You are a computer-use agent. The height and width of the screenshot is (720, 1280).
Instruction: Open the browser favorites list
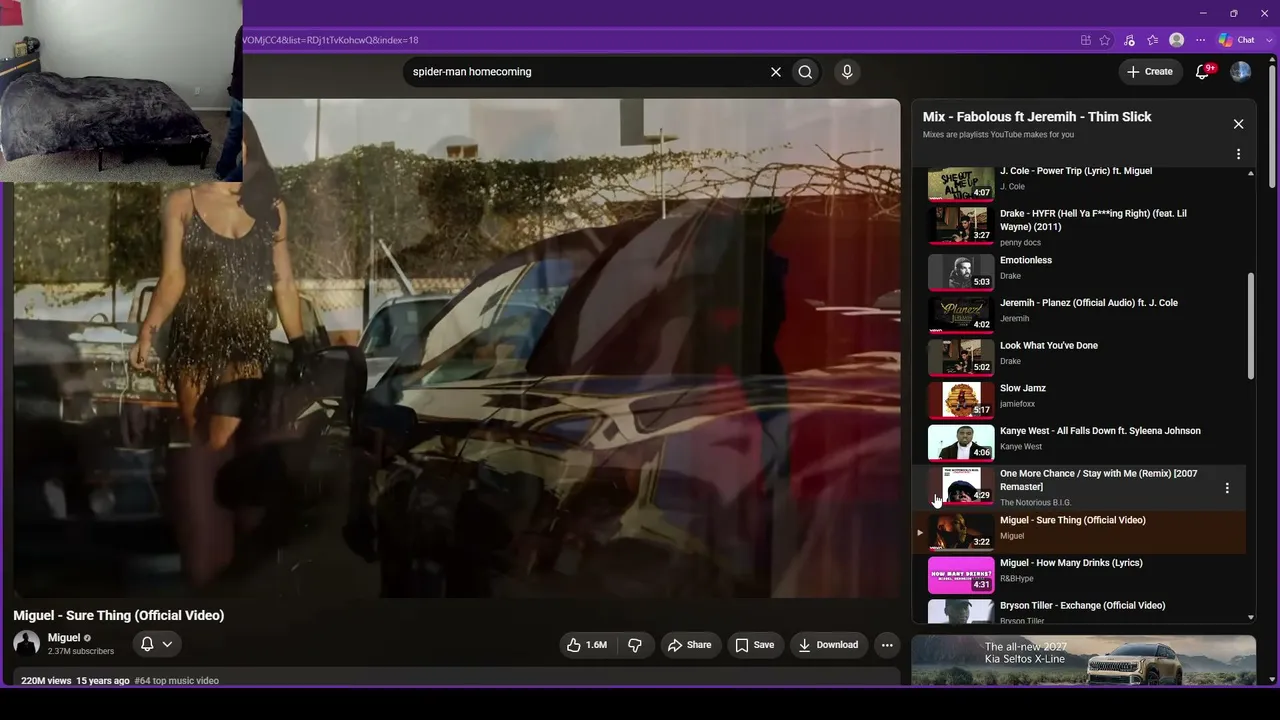pyautogui.click(x=1153, y=40)
